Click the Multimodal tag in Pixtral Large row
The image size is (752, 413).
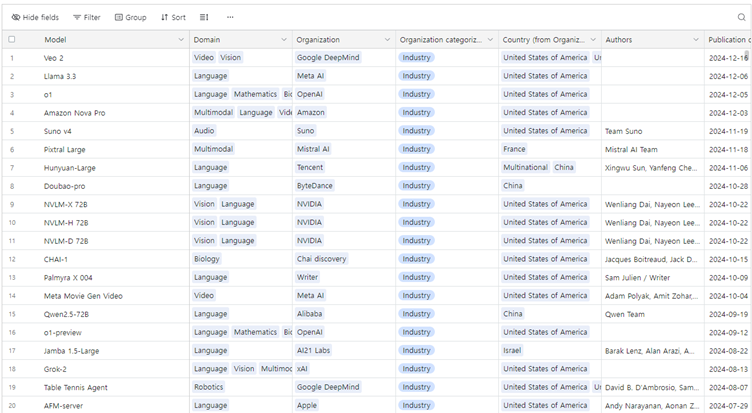click(x=213, y=149)
